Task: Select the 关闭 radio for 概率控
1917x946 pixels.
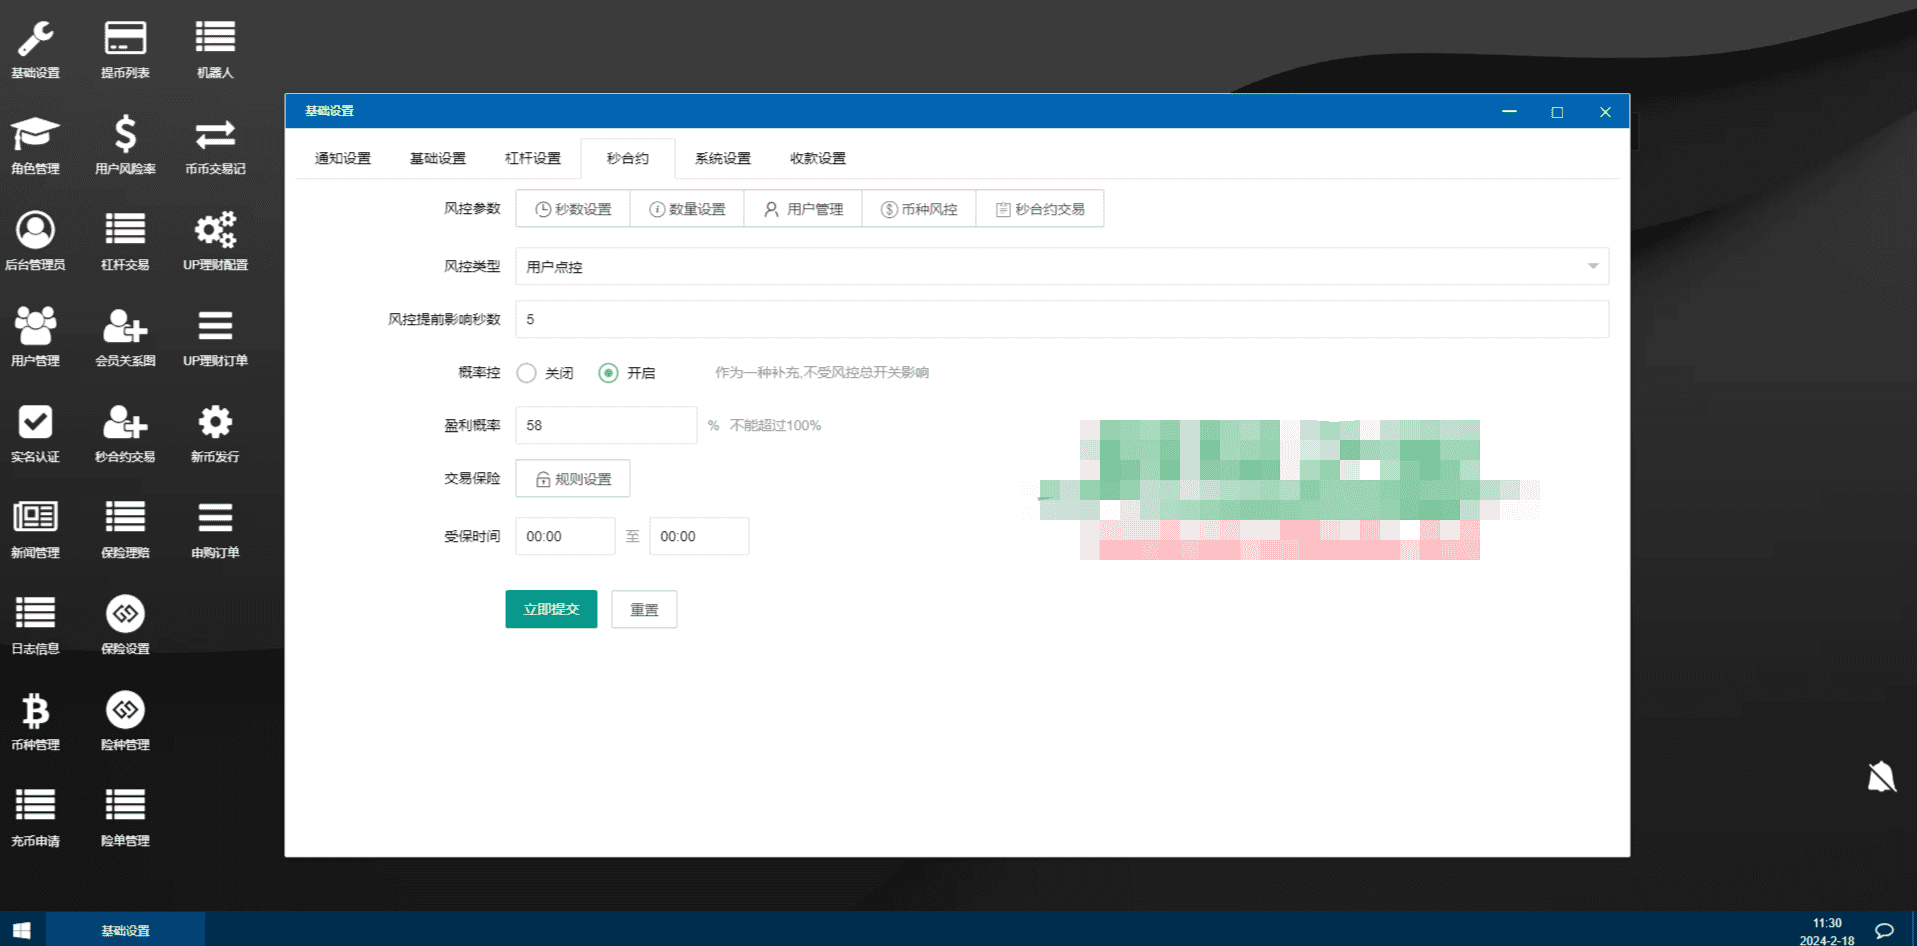Action: [x=527, y=373]
